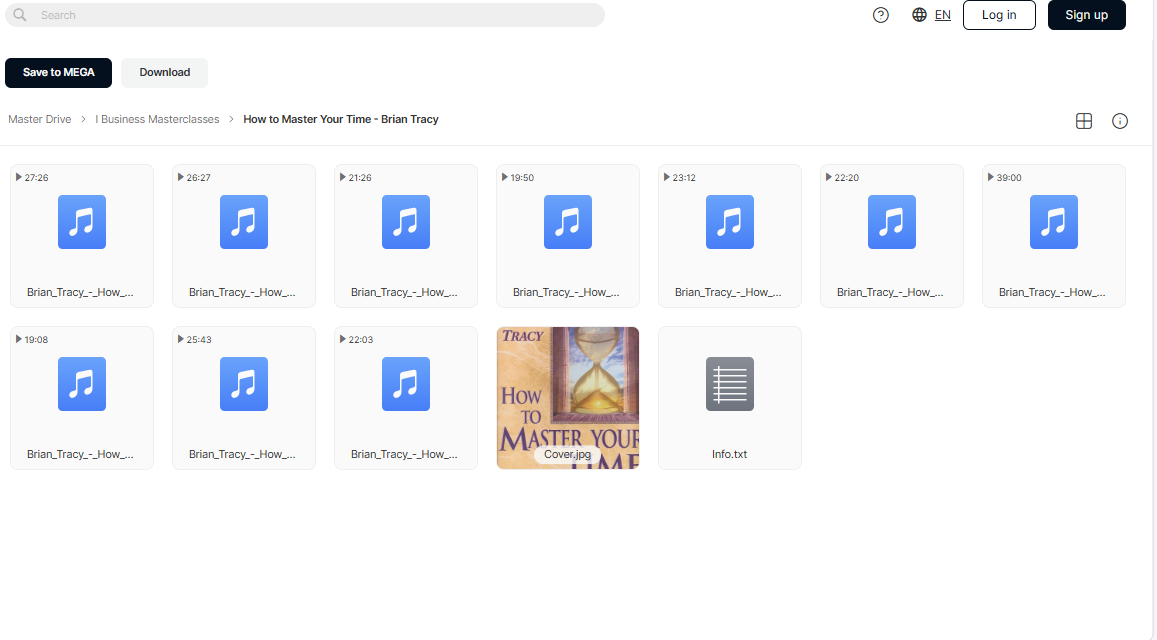Click the Cover.jpg file name label
The width and height of the screenshot is (1157, 640).
point(567,454)
